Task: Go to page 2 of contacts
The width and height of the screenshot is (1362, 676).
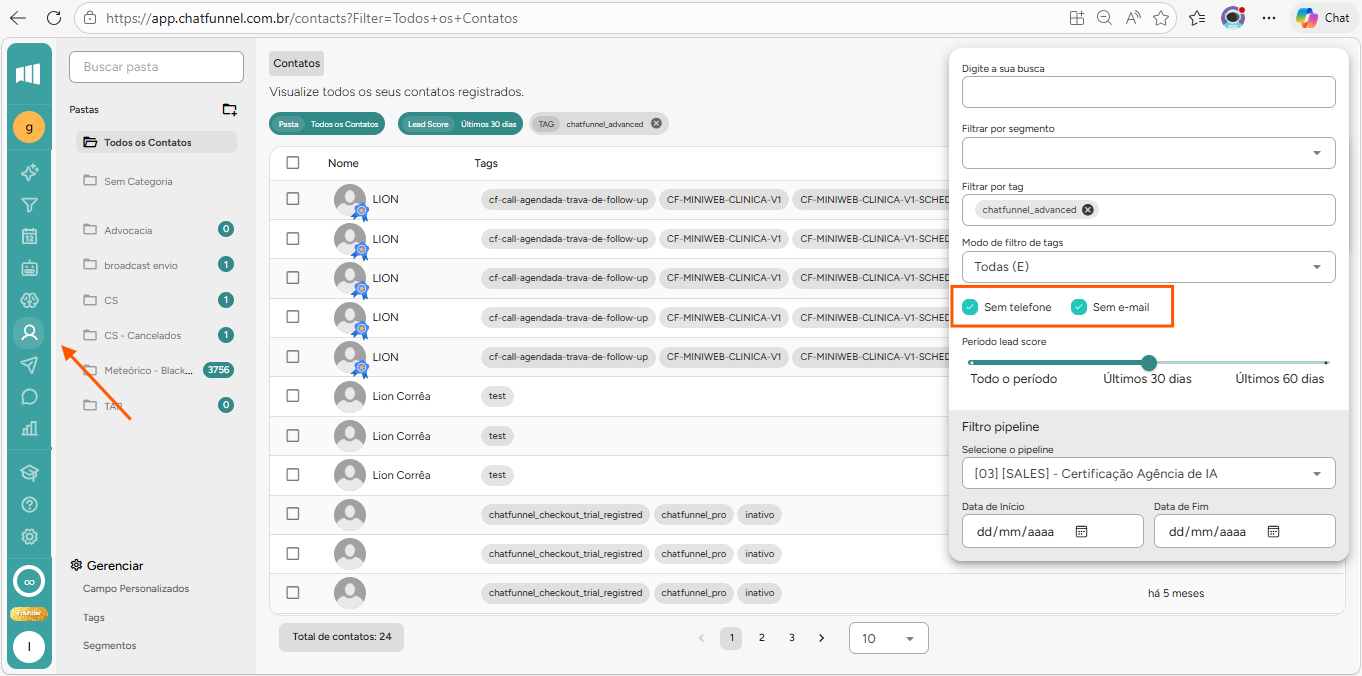Action: pyautogui.click(x=762, y=638)
